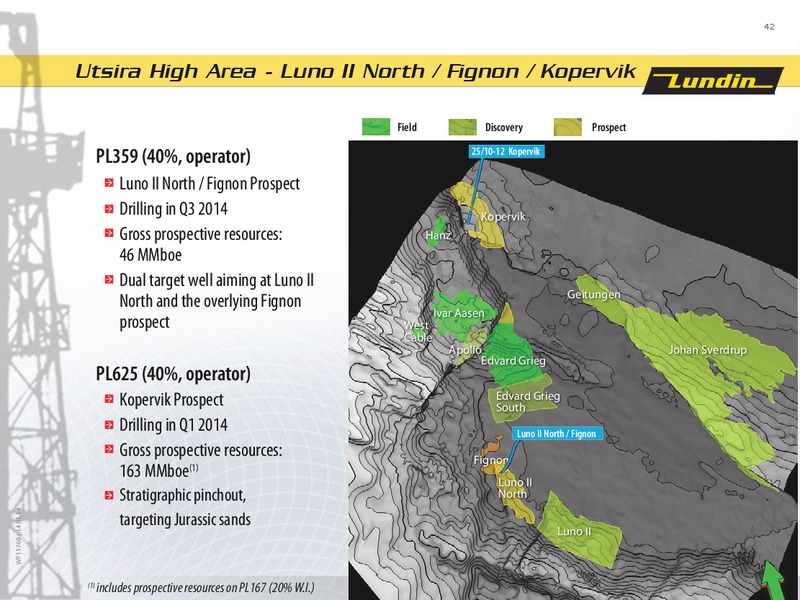Click the 'West Cable' map label
The image size is (800, 600).
click(417, 332)
